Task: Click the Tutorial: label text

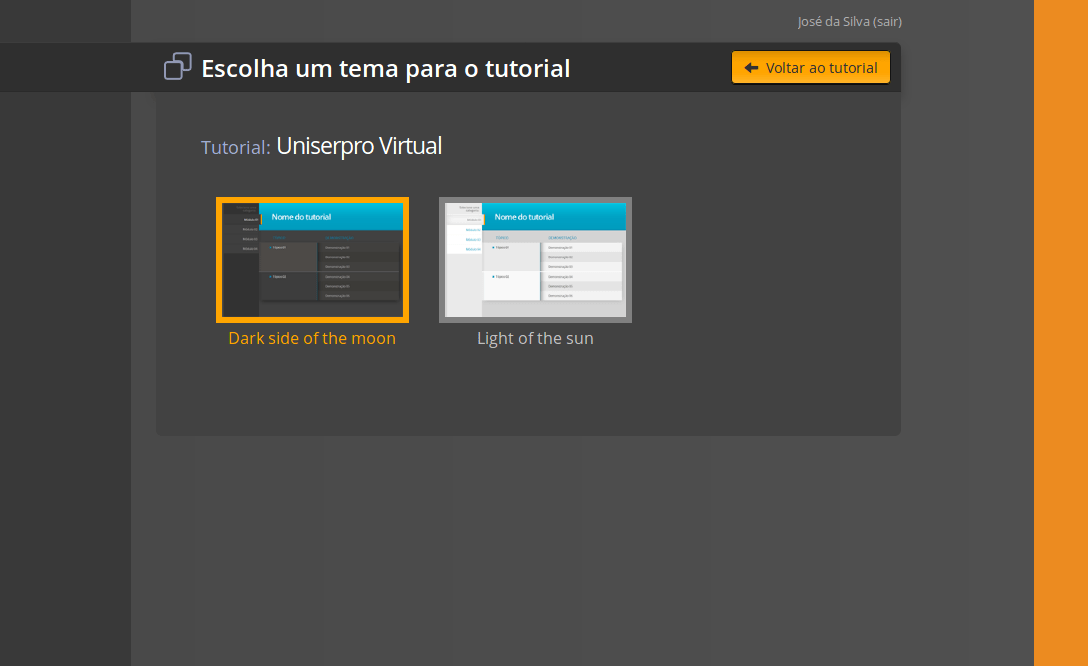Action: (x=235, y=148)
